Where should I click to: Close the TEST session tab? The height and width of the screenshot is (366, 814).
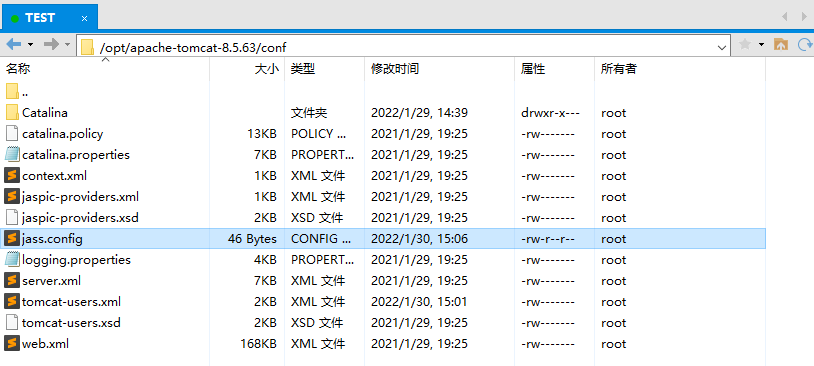(x=85, y=19)
